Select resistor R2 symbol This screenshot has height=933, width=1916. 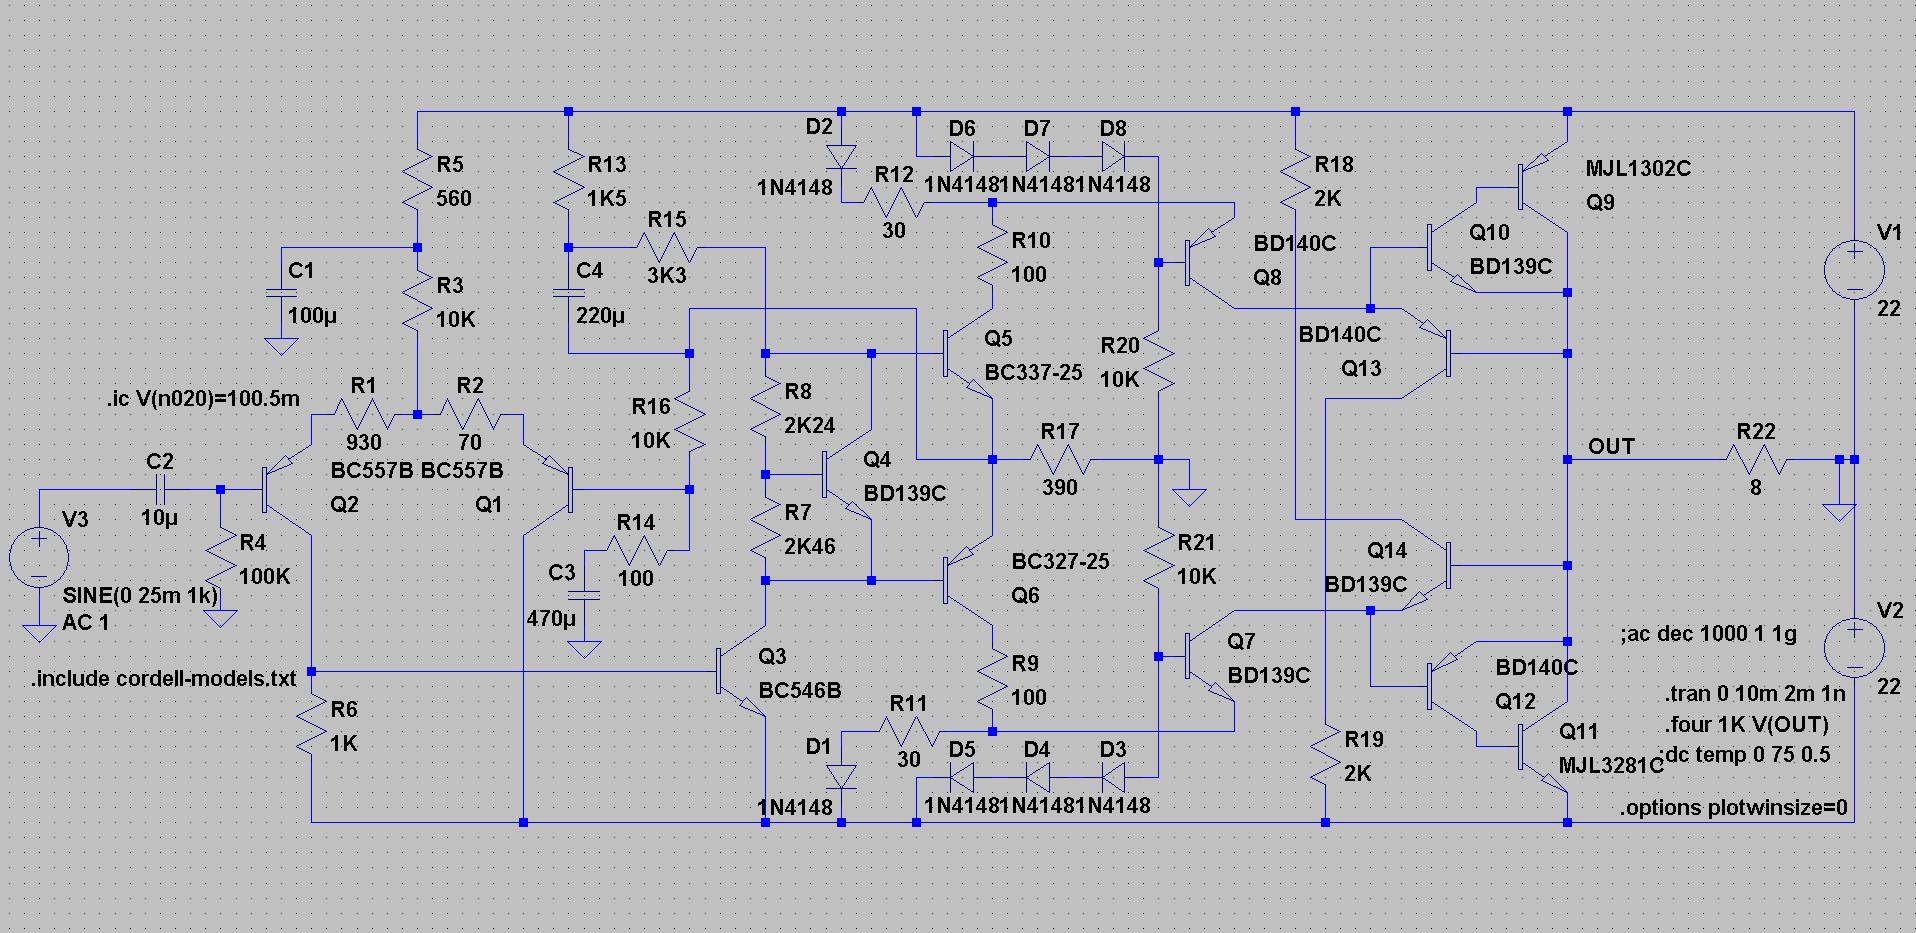(x=470, y=414)
